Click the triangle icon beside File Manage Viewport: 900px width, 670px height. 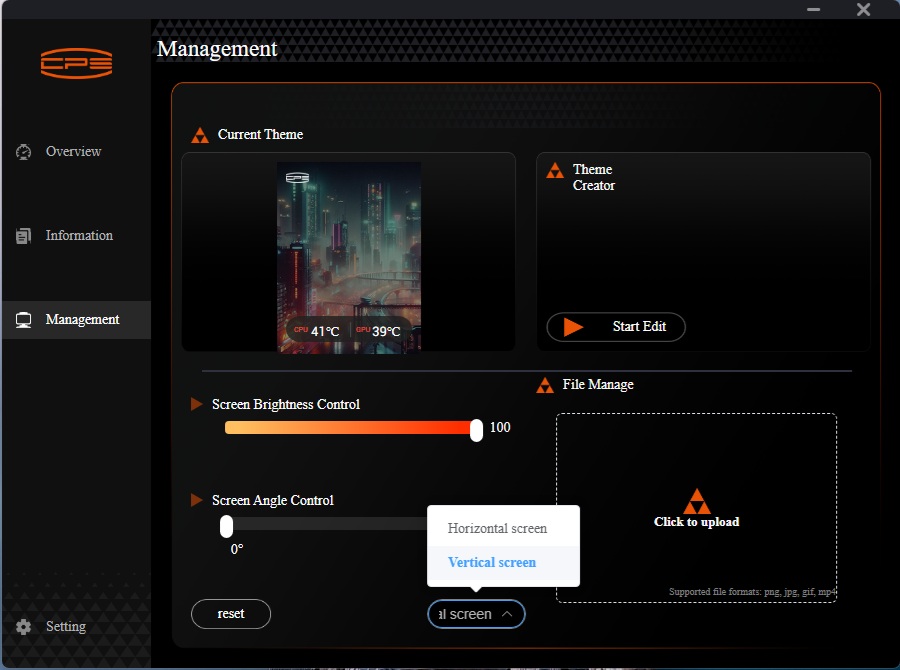[545, 385]
